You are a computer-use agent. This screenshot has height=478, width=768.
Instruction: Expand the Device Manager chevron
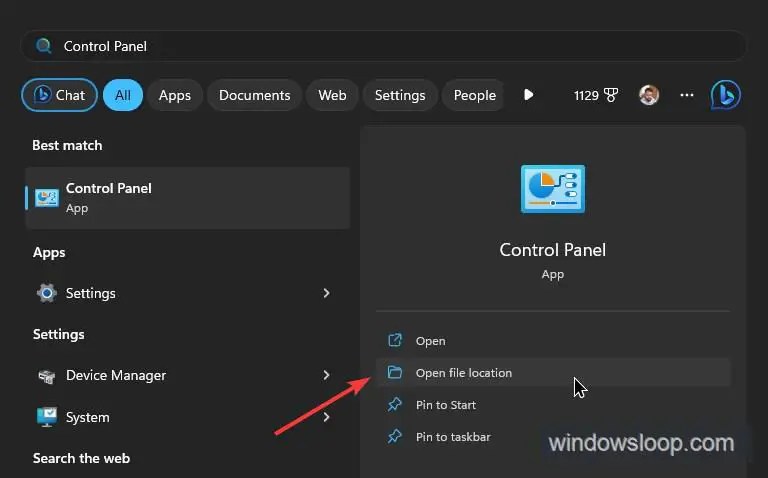(326, 375)
